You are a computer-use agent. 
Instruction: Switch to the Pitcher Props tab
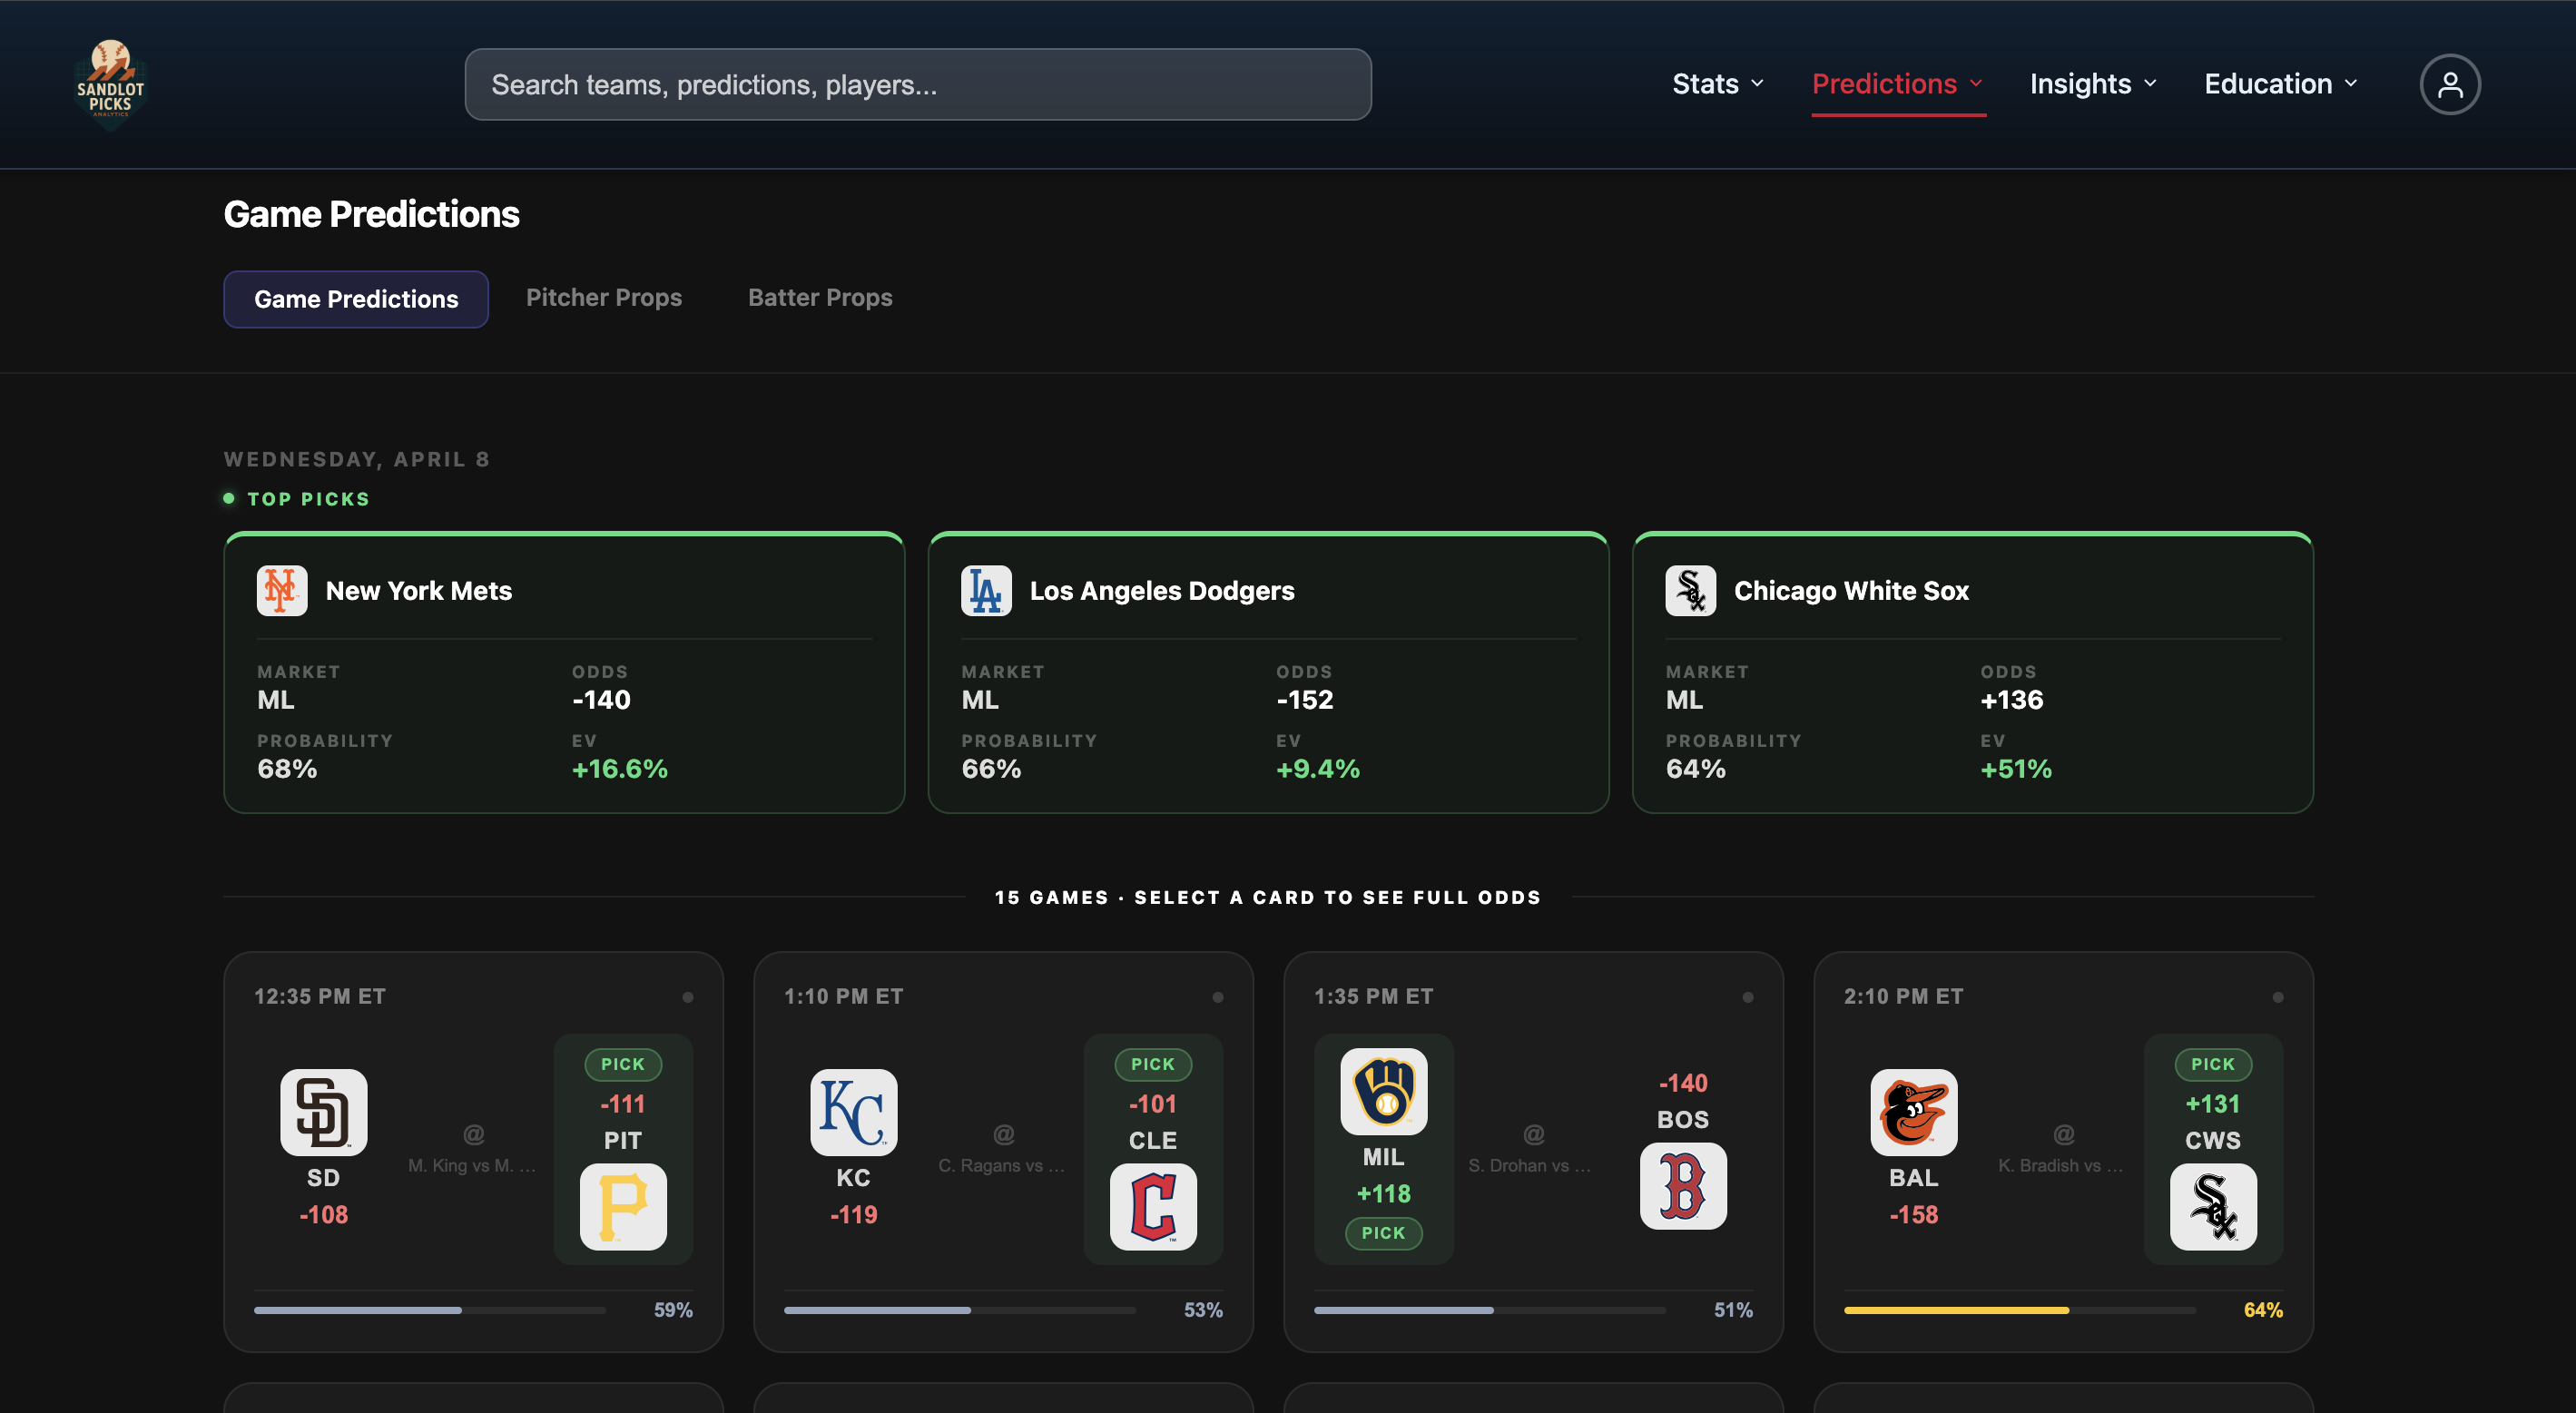click(x=604, y=298)
